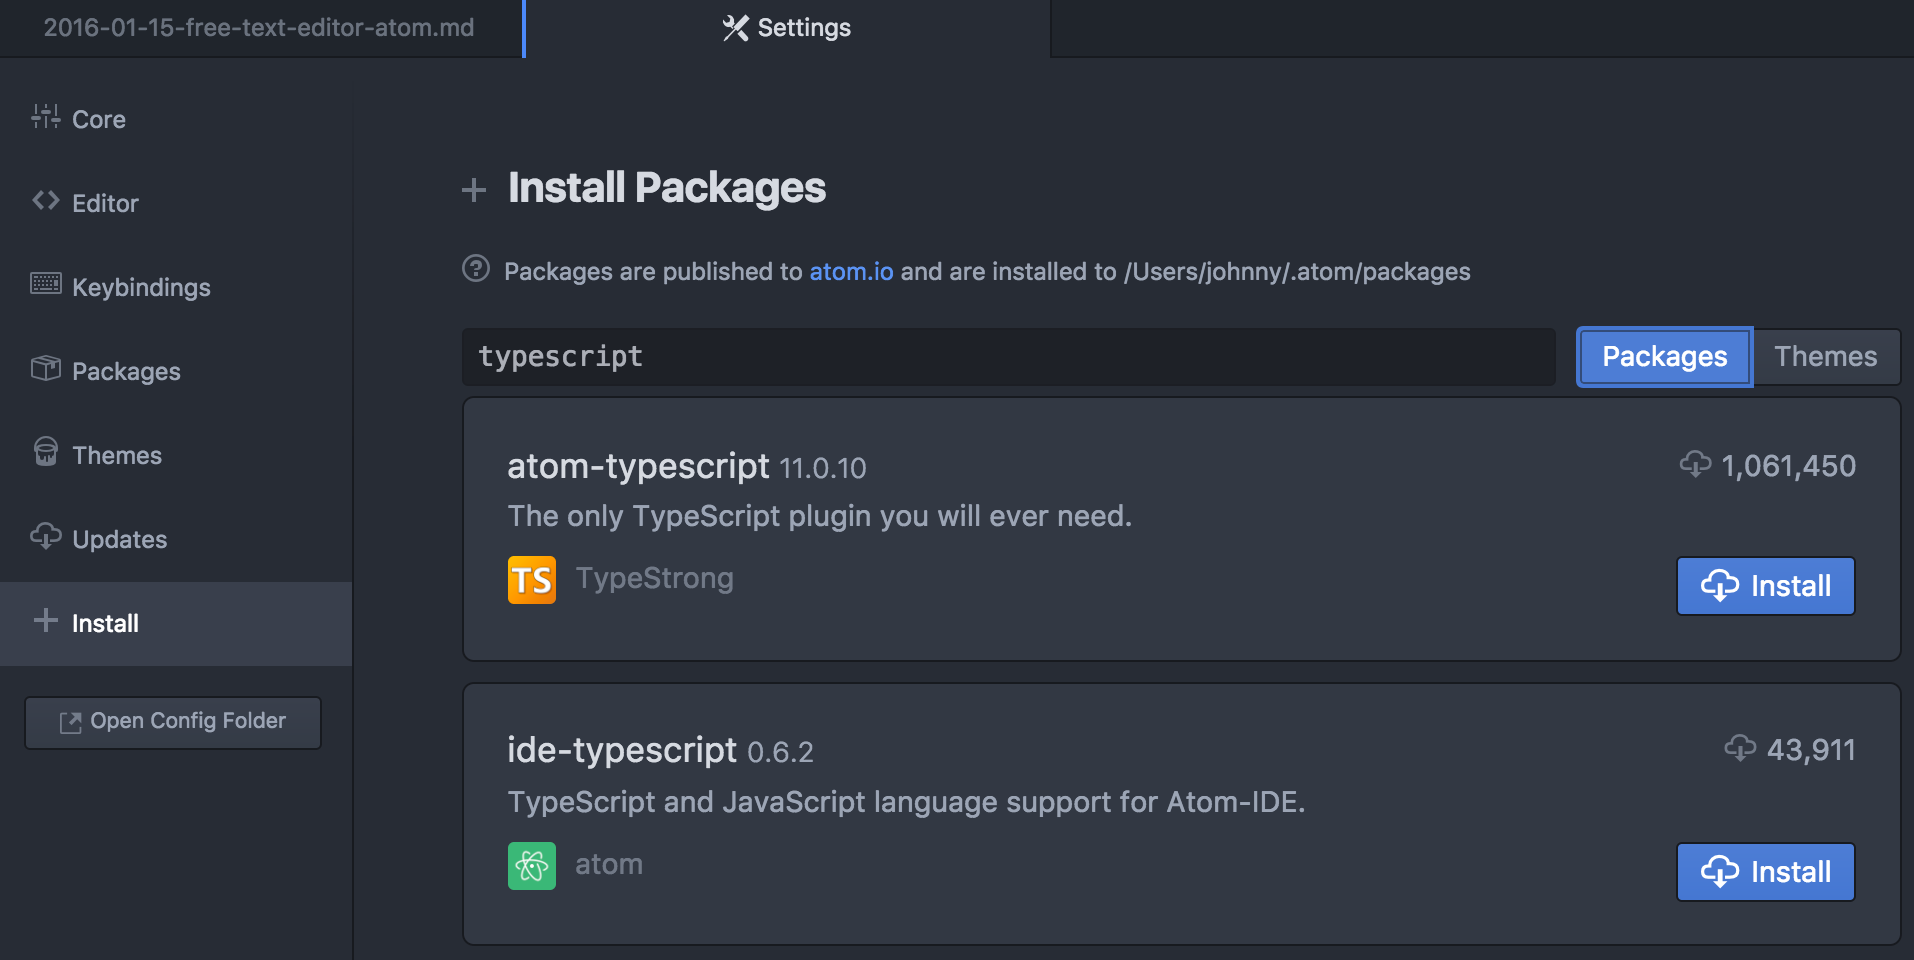
Task: Switch search to Themes toggle
Action: pyautogui.click(x=1826, y=356)
